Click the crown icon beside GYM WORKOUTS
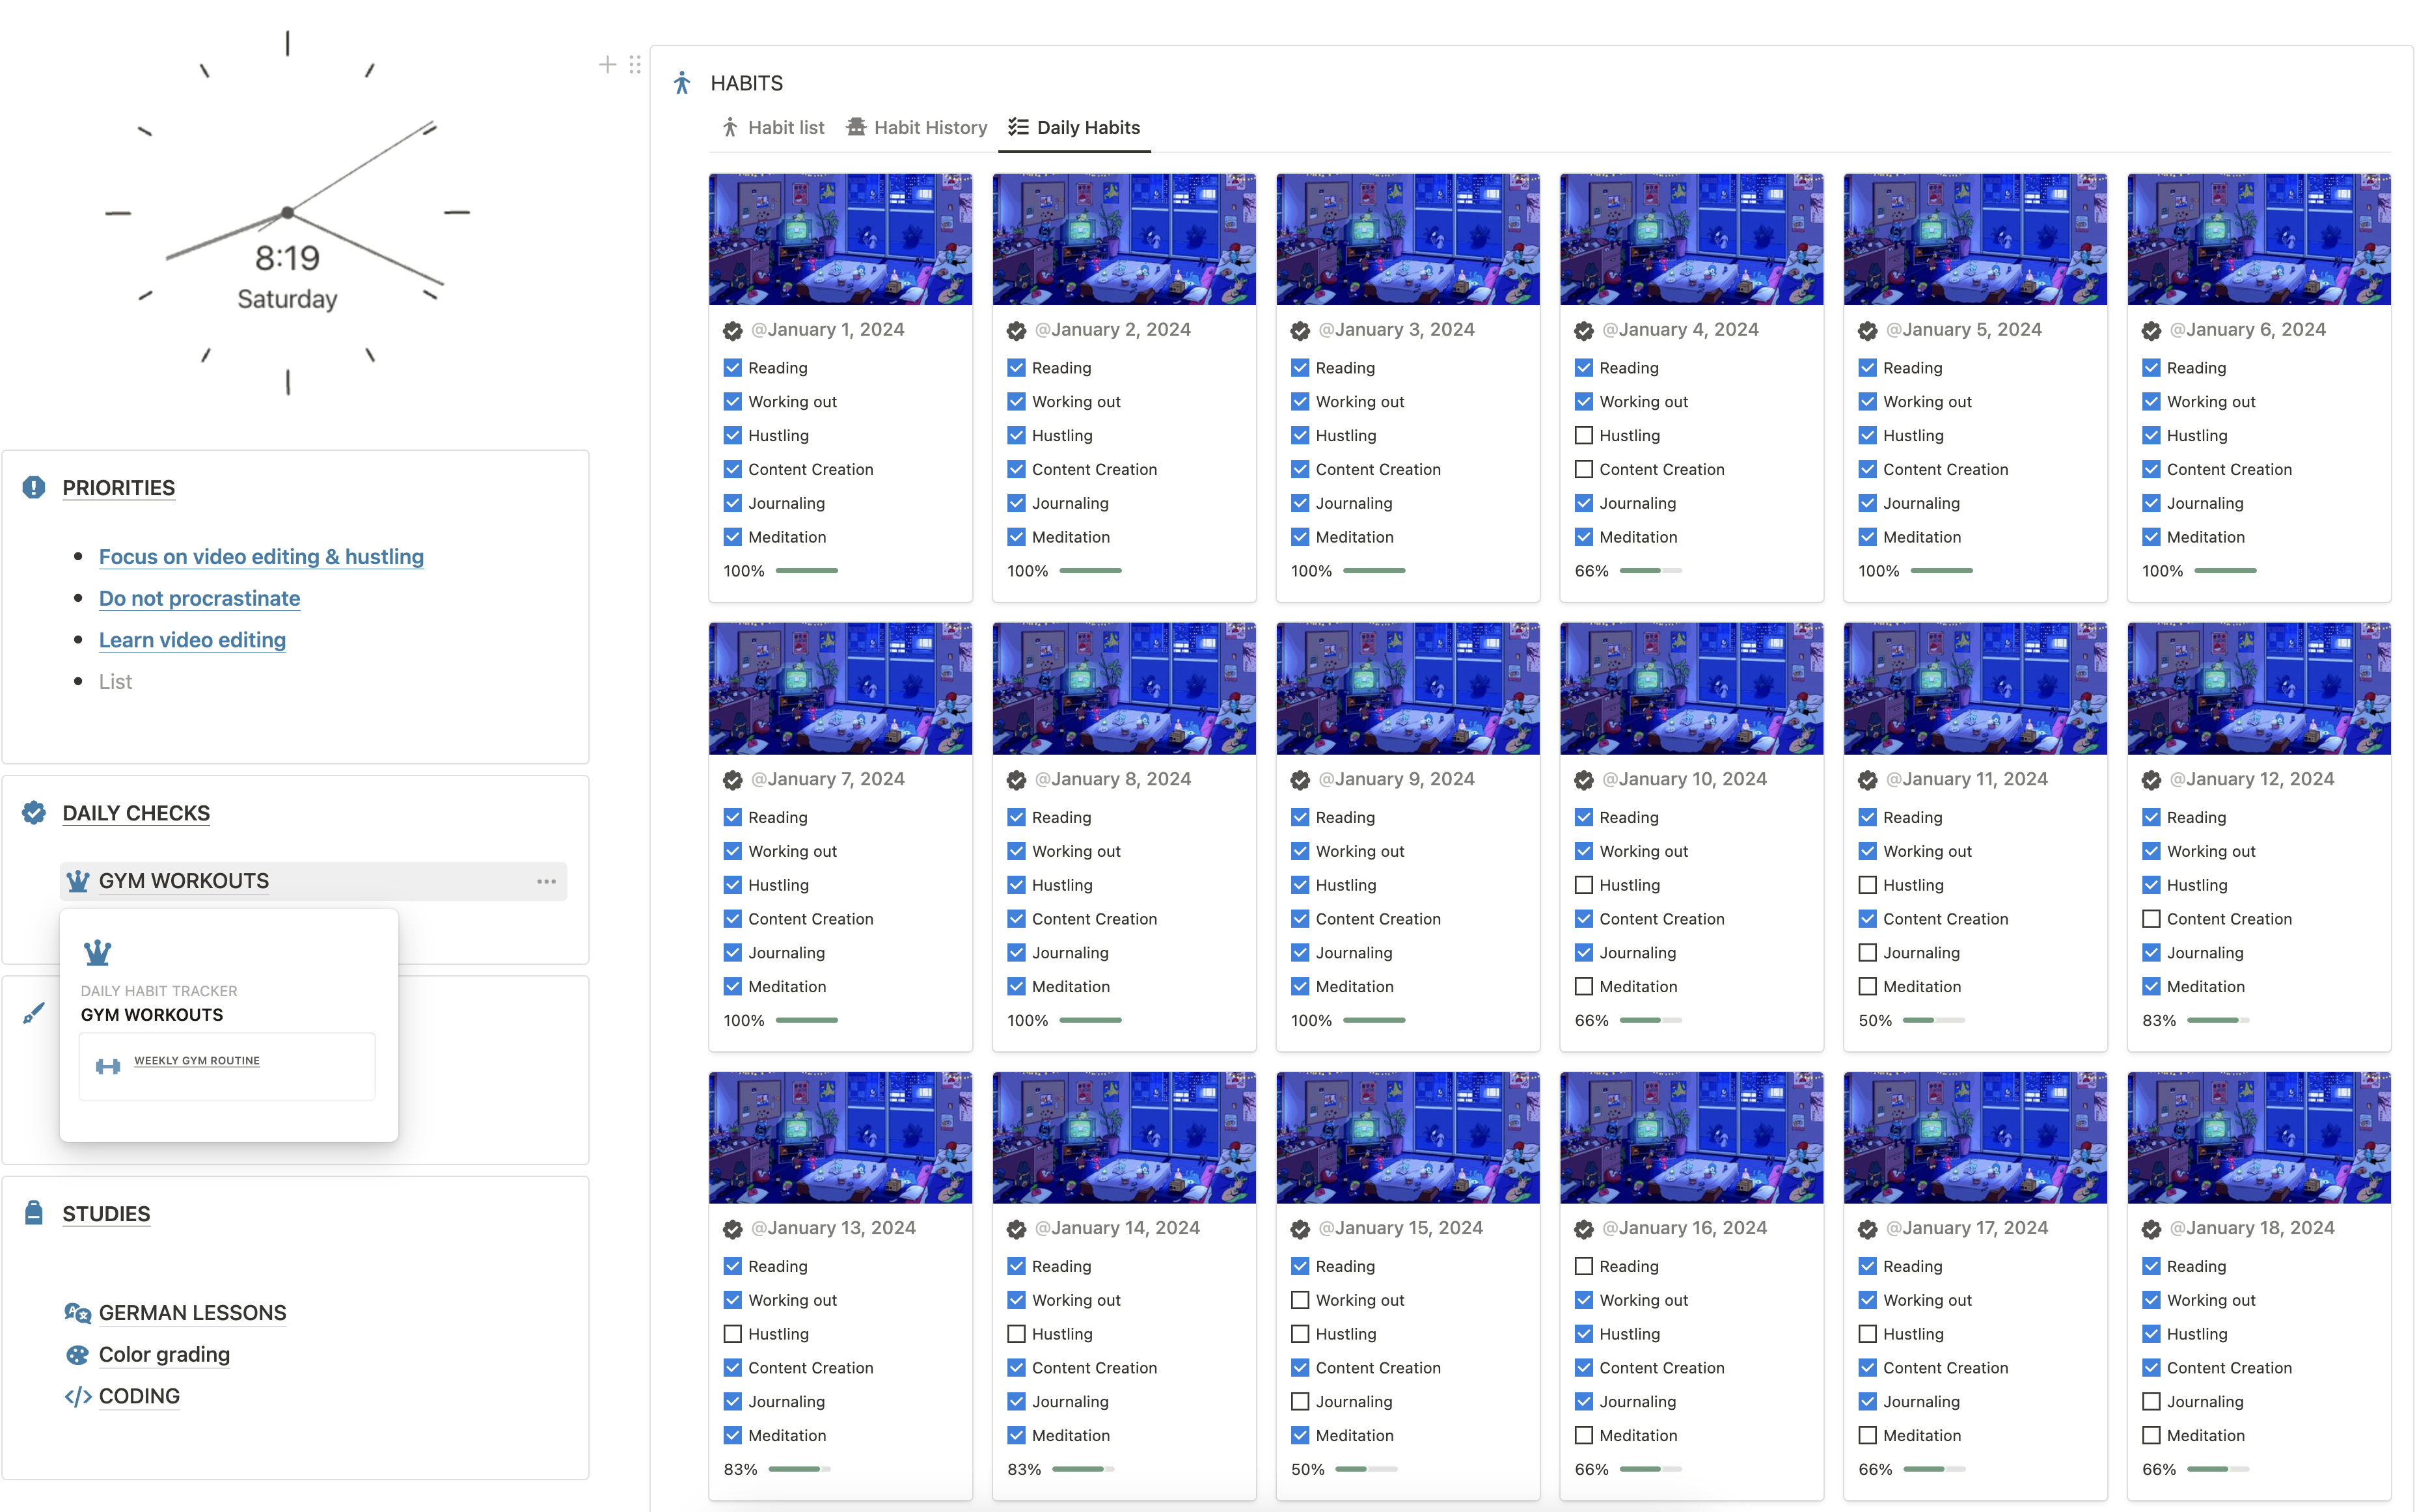 tap(78, 881)
